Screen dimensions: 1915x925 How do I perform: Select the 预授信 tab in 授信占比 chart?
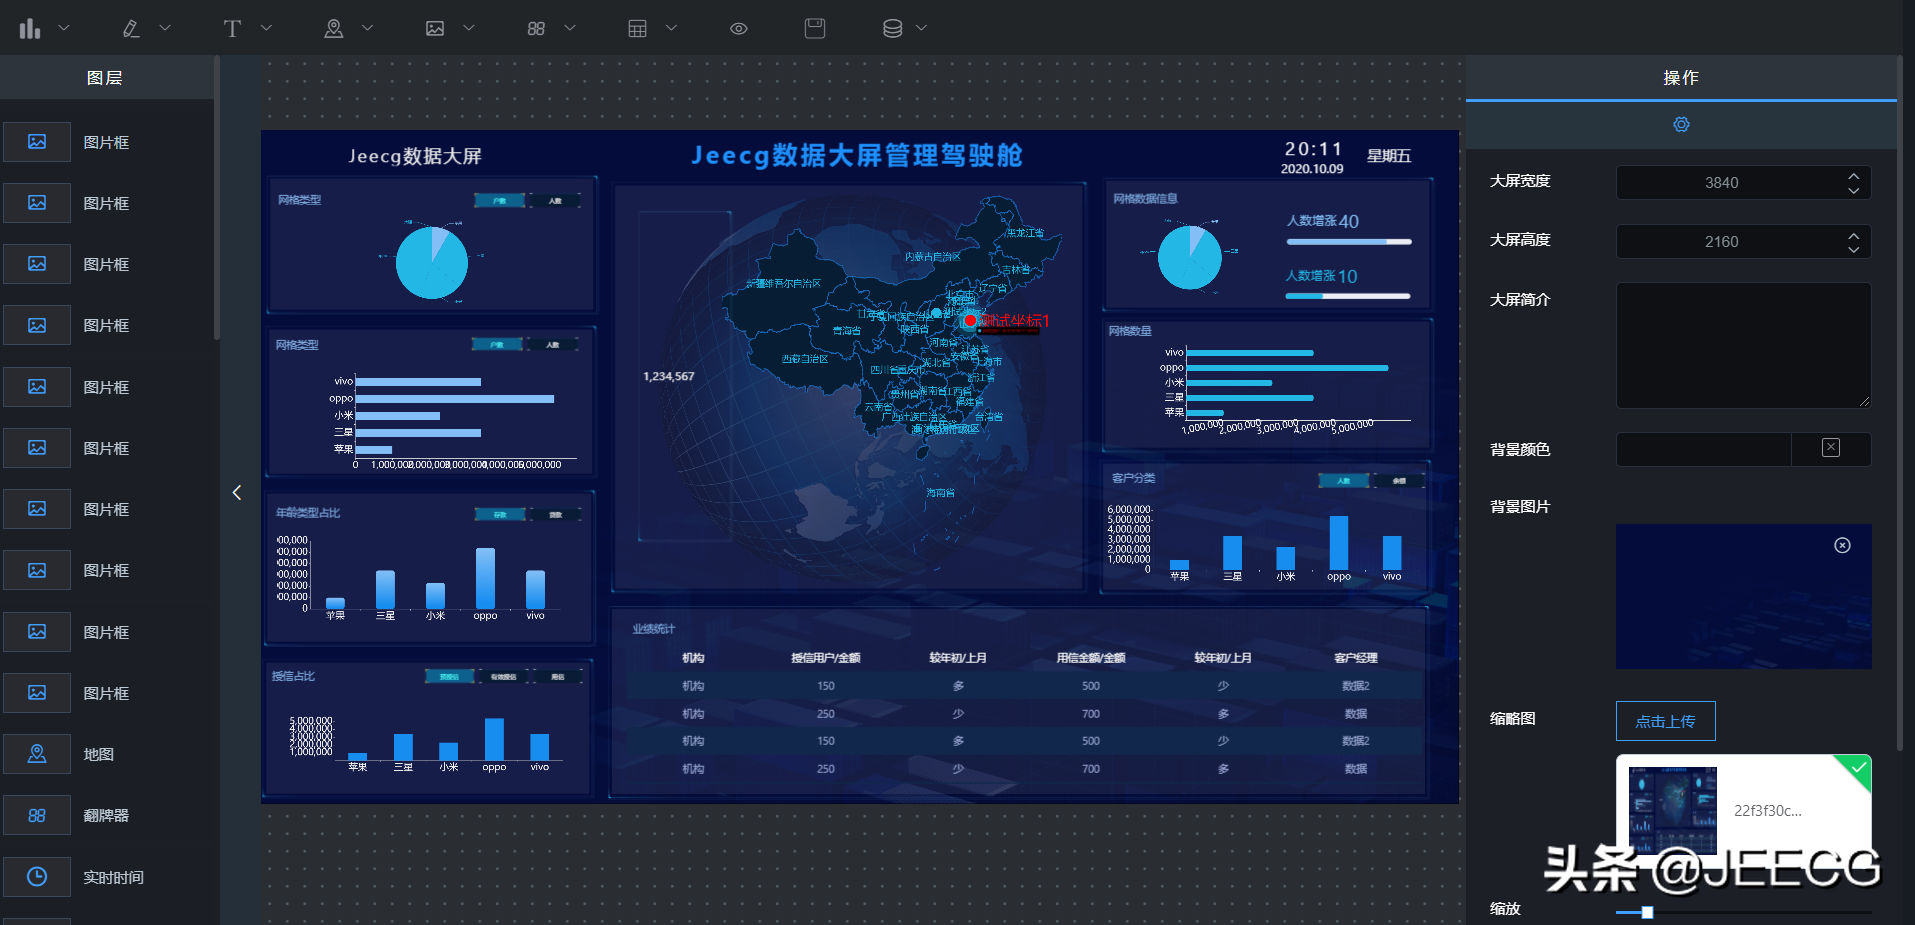coord(450,677)
